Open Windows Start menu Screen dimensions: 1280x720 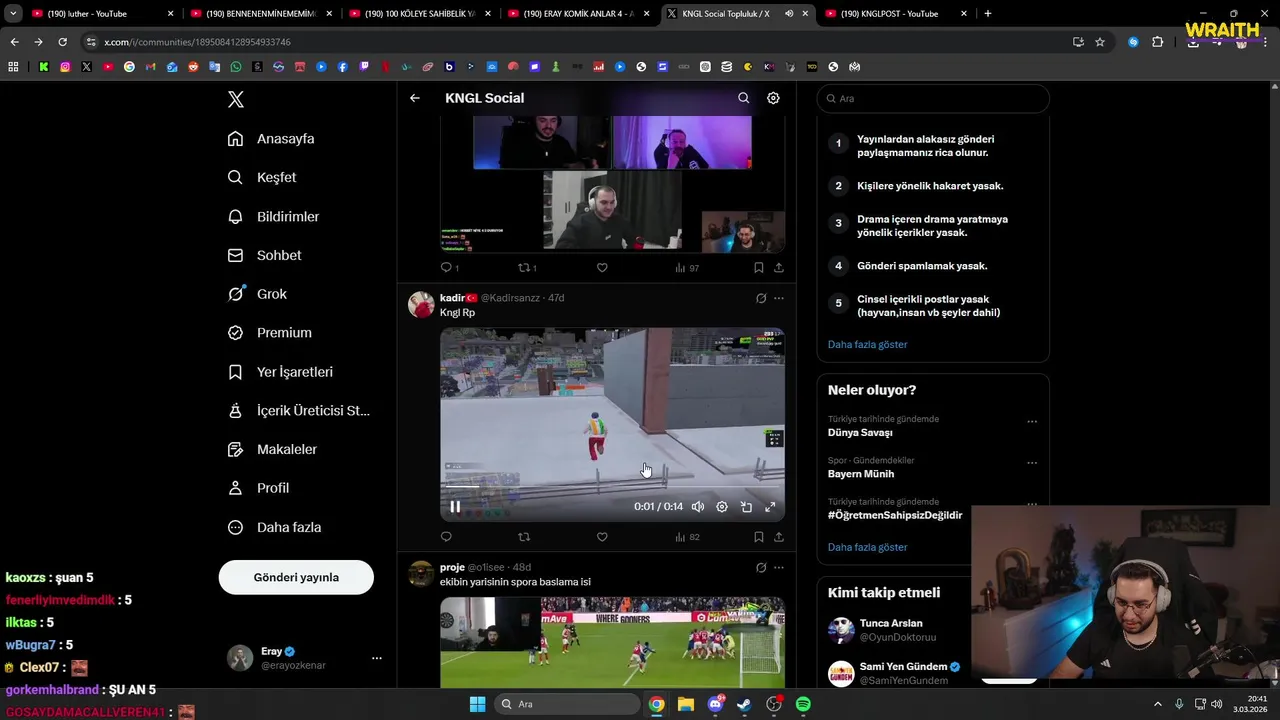477,704
